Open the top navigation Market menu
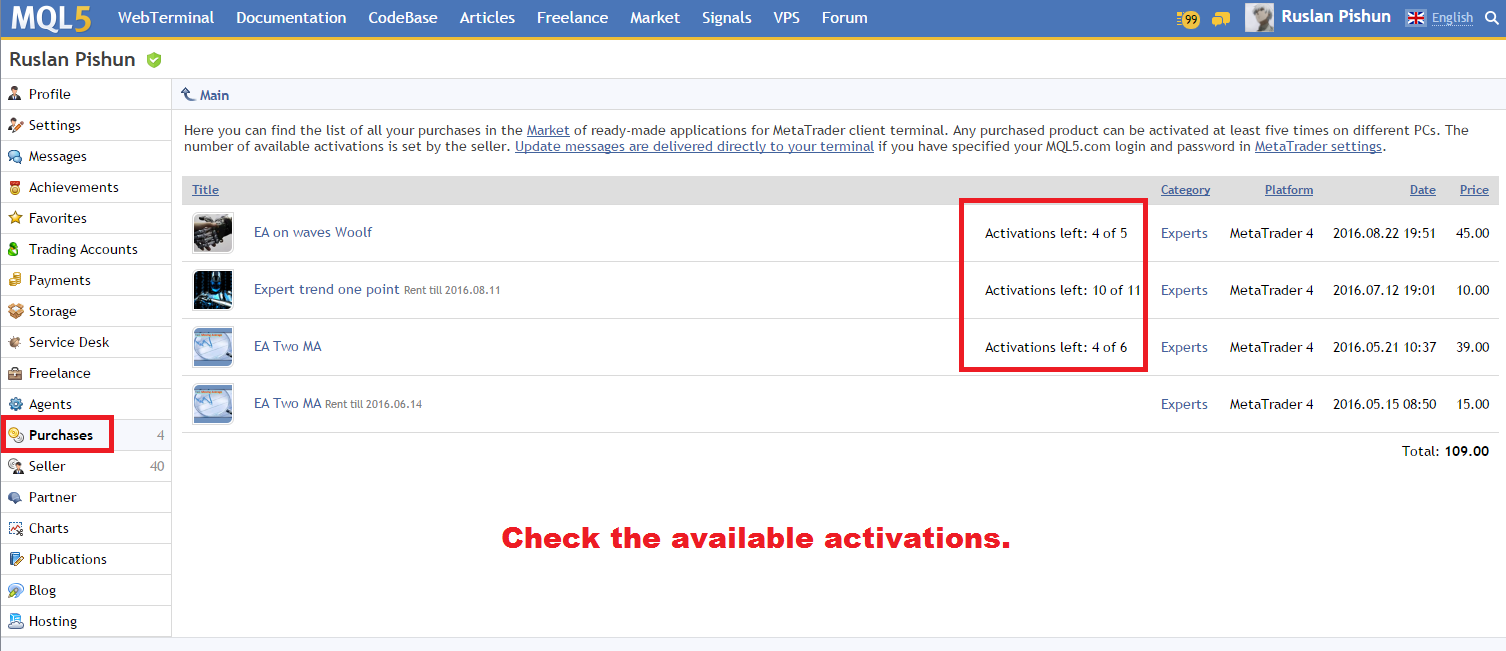1506x651 pixels. [x=655, y=18]
